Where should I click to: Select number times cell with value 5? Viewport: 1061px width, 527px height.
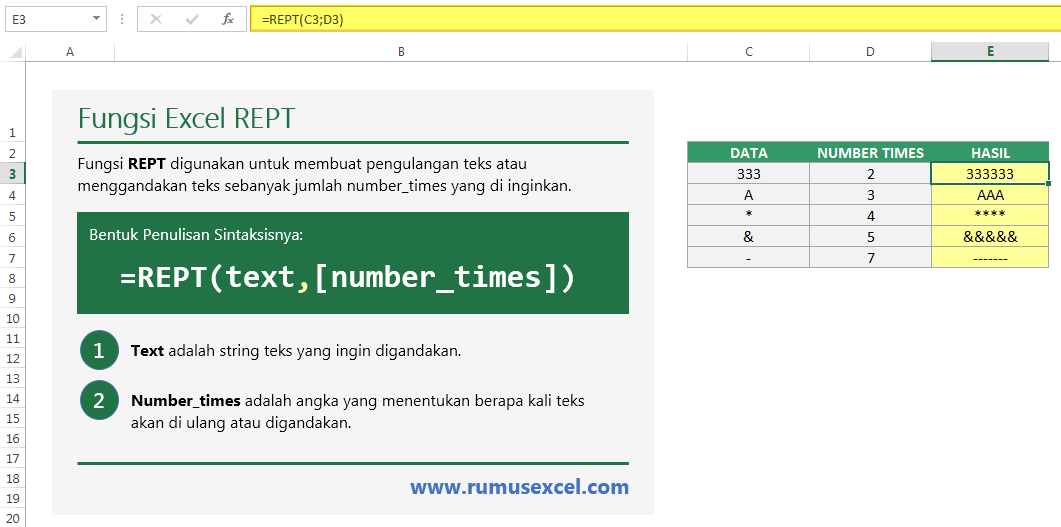coord(870,237)
